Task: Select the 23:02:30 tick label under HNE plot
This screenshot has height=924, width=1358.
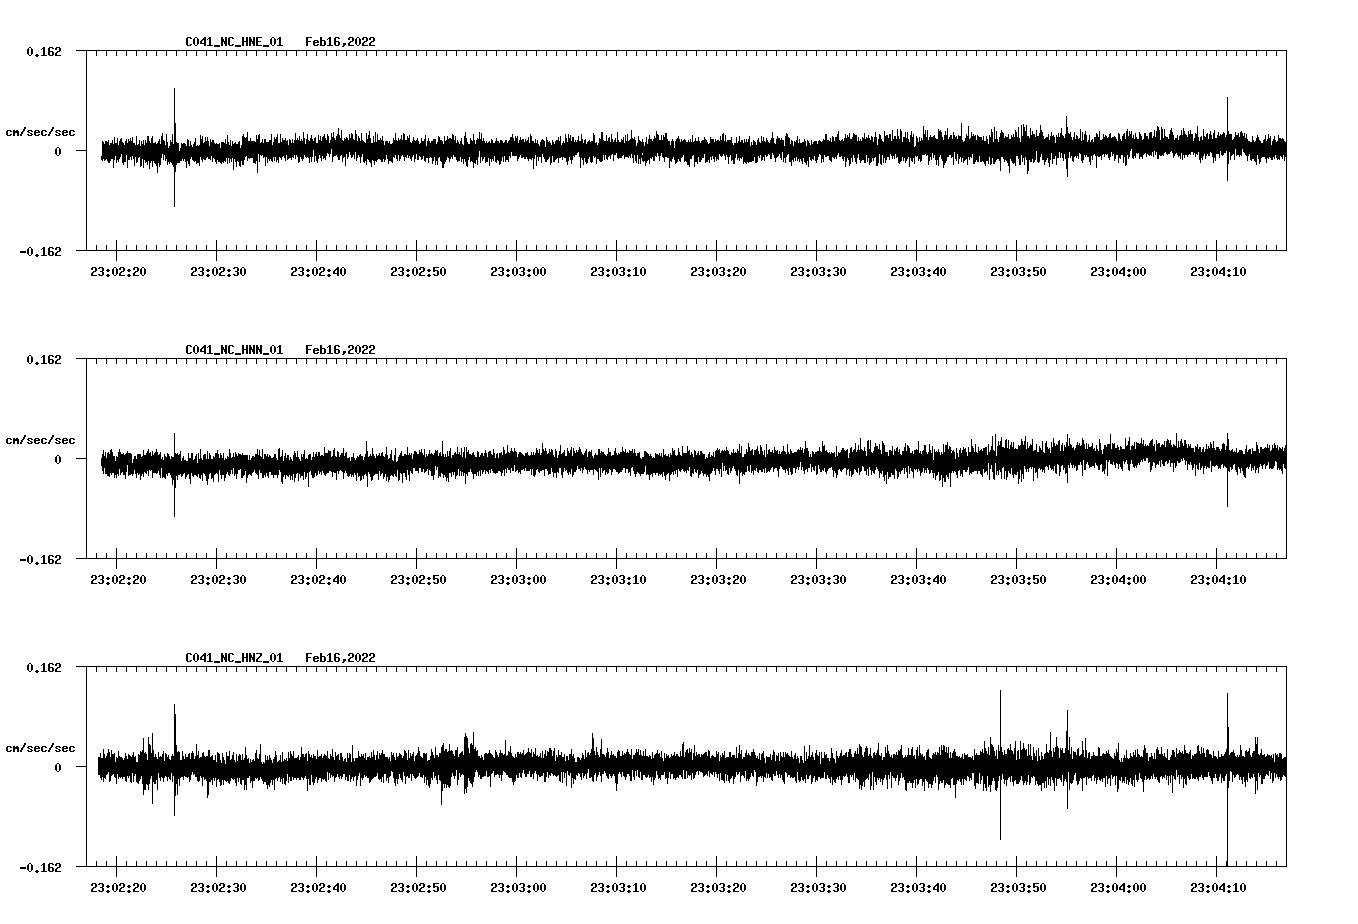Action: click(x=218, y=272)
